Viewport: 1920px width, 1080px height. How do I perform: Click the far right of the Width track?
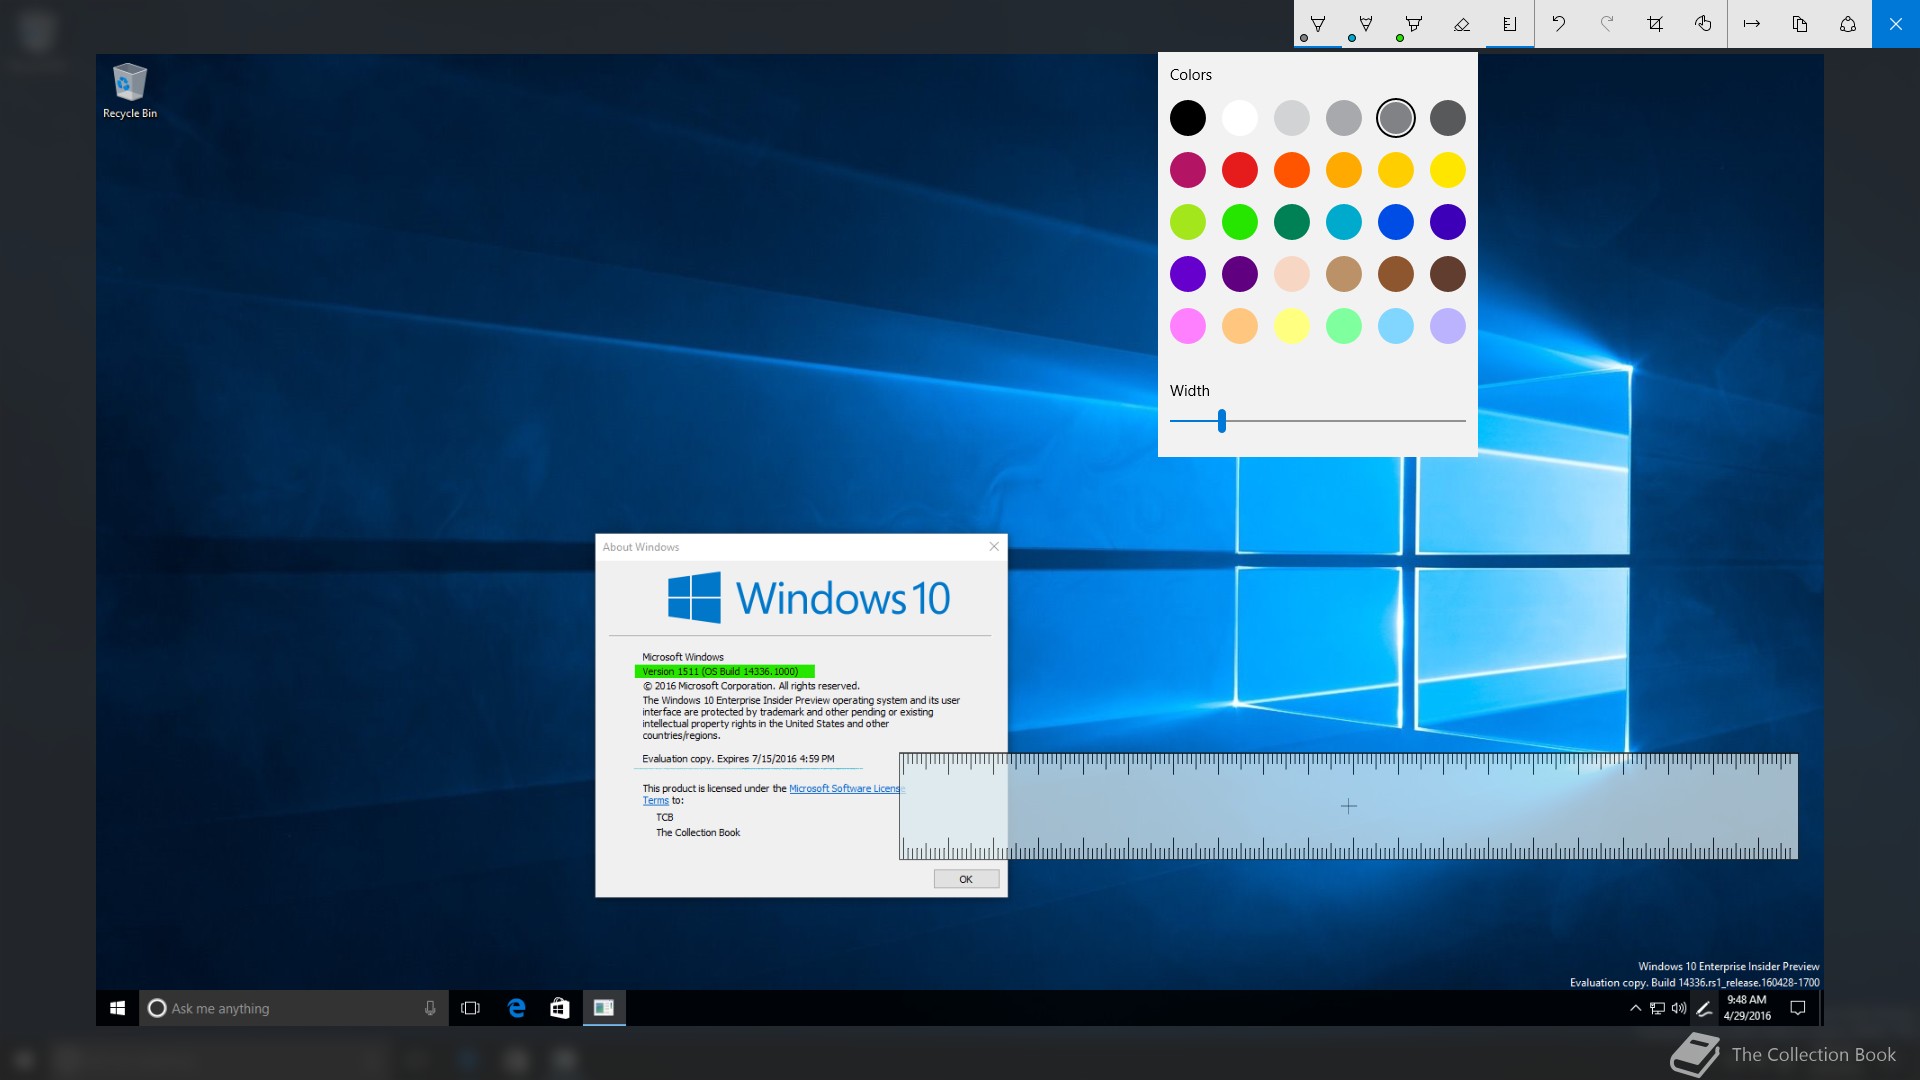[1462, 421]
